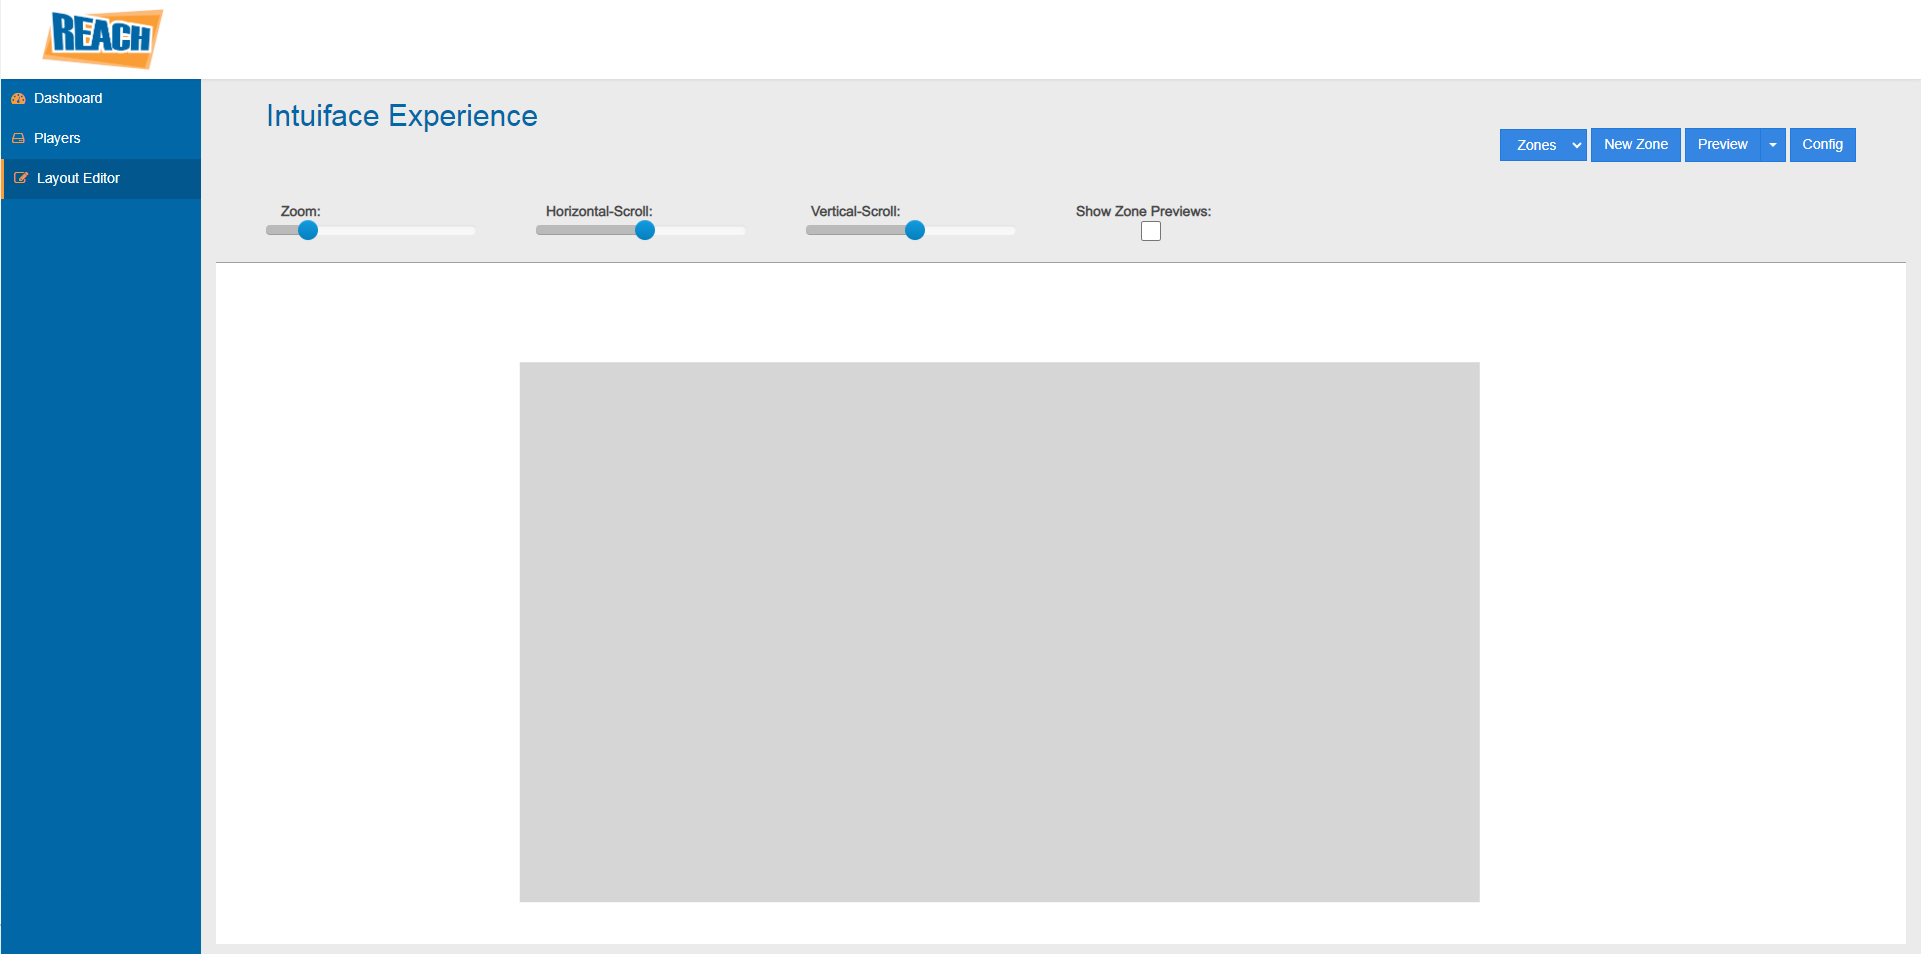
Task: Click the right end of the Zoom track
Action: click(x=470, y=230)
